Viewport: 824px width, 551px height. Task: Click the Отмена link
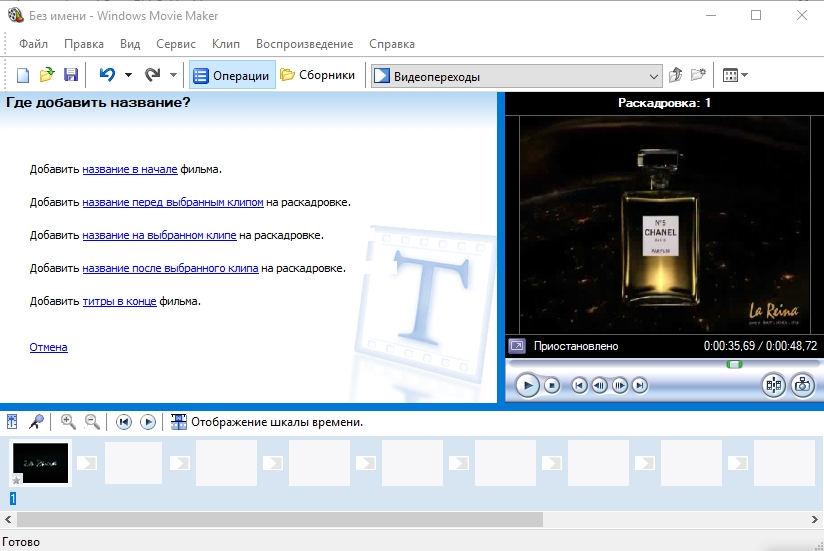tap(48, 347)
